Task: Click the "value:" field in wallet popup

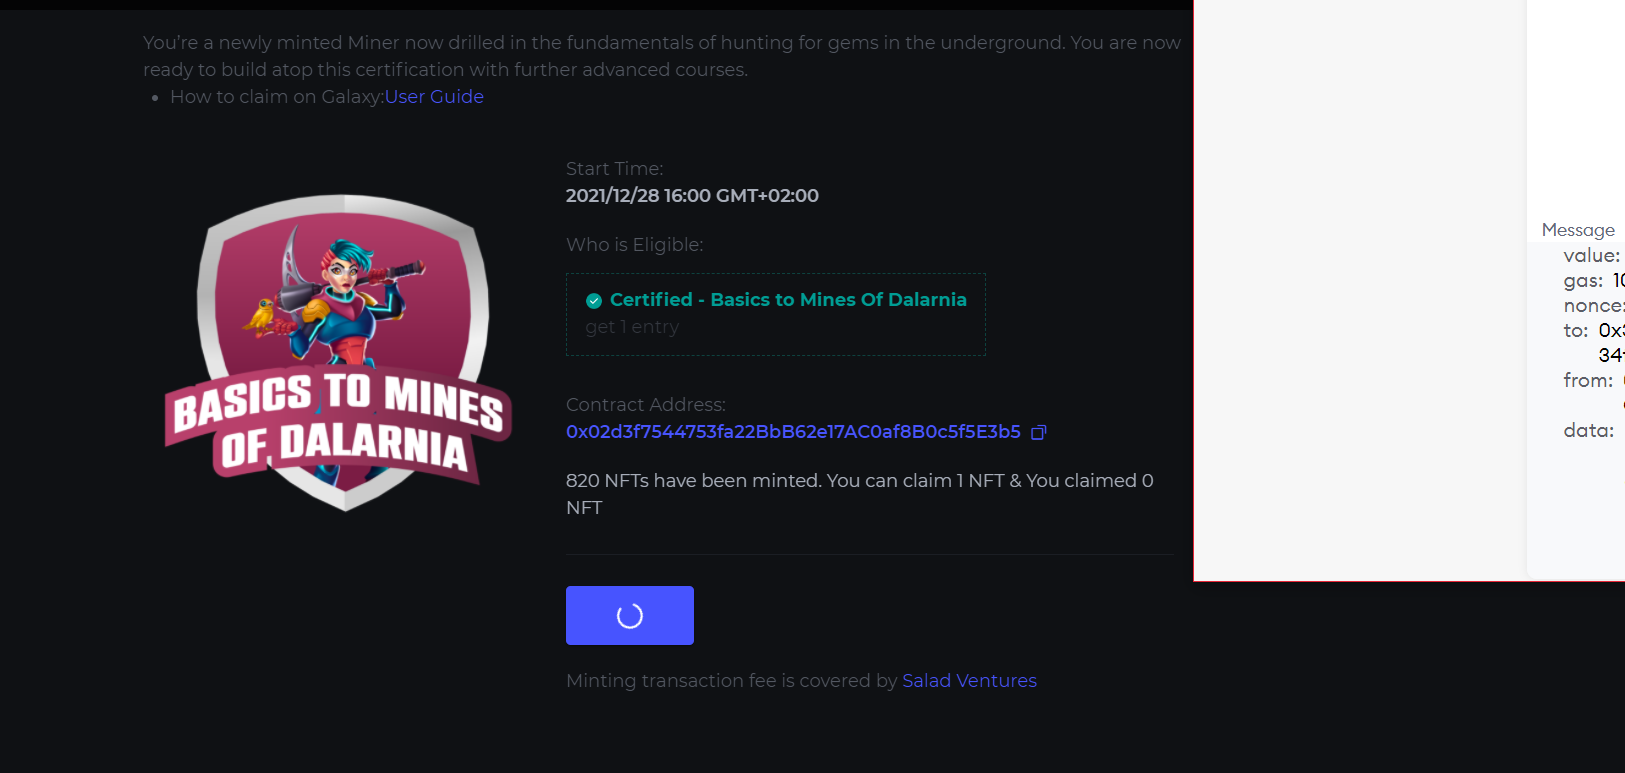Action: (1592, 256)
